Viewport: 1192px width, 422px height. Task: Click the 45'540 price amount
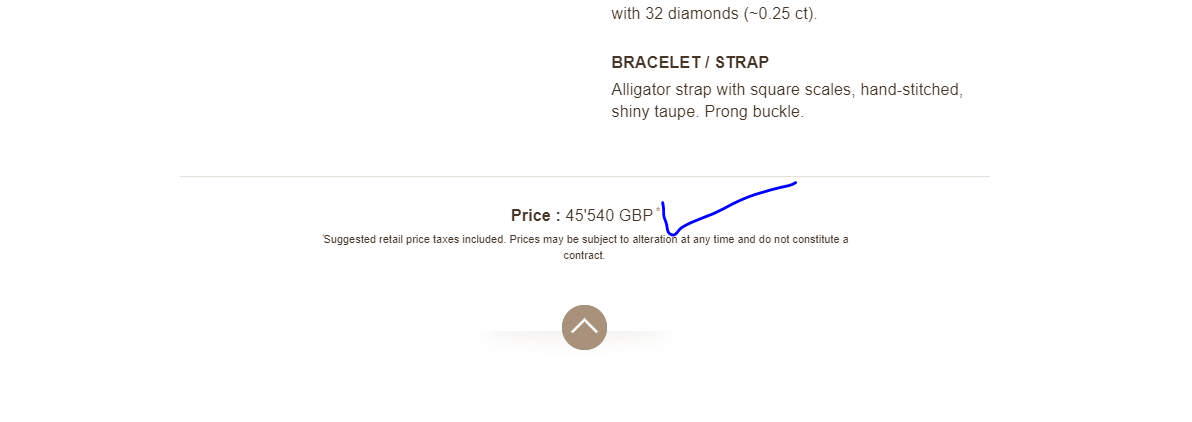tap(590, 215)
